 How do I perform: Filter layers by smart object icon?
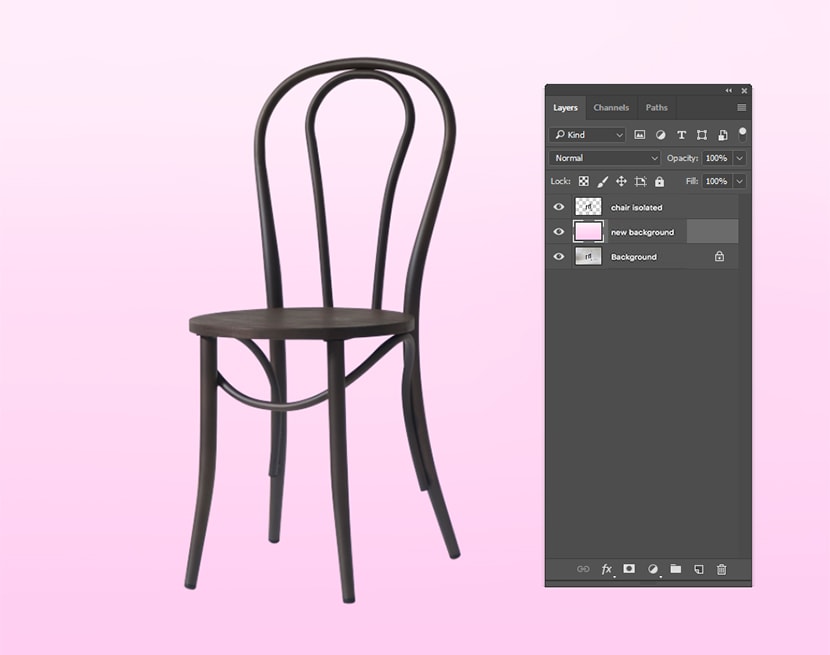pos(723,135)
